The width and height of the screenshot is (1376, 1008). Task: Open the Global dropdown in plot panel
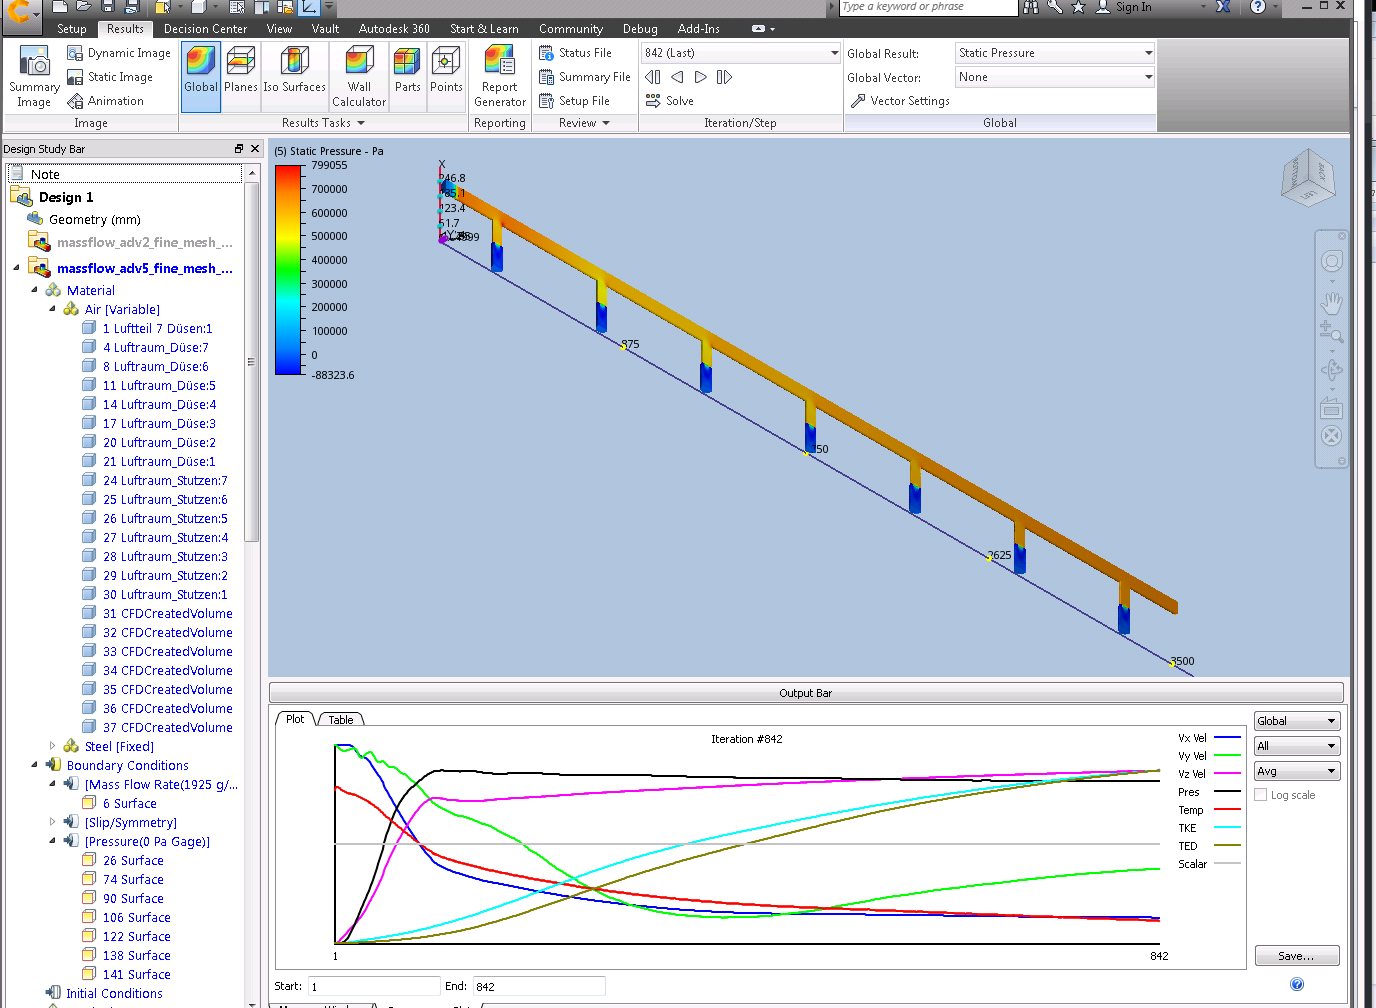click(x=1297, y=721)
